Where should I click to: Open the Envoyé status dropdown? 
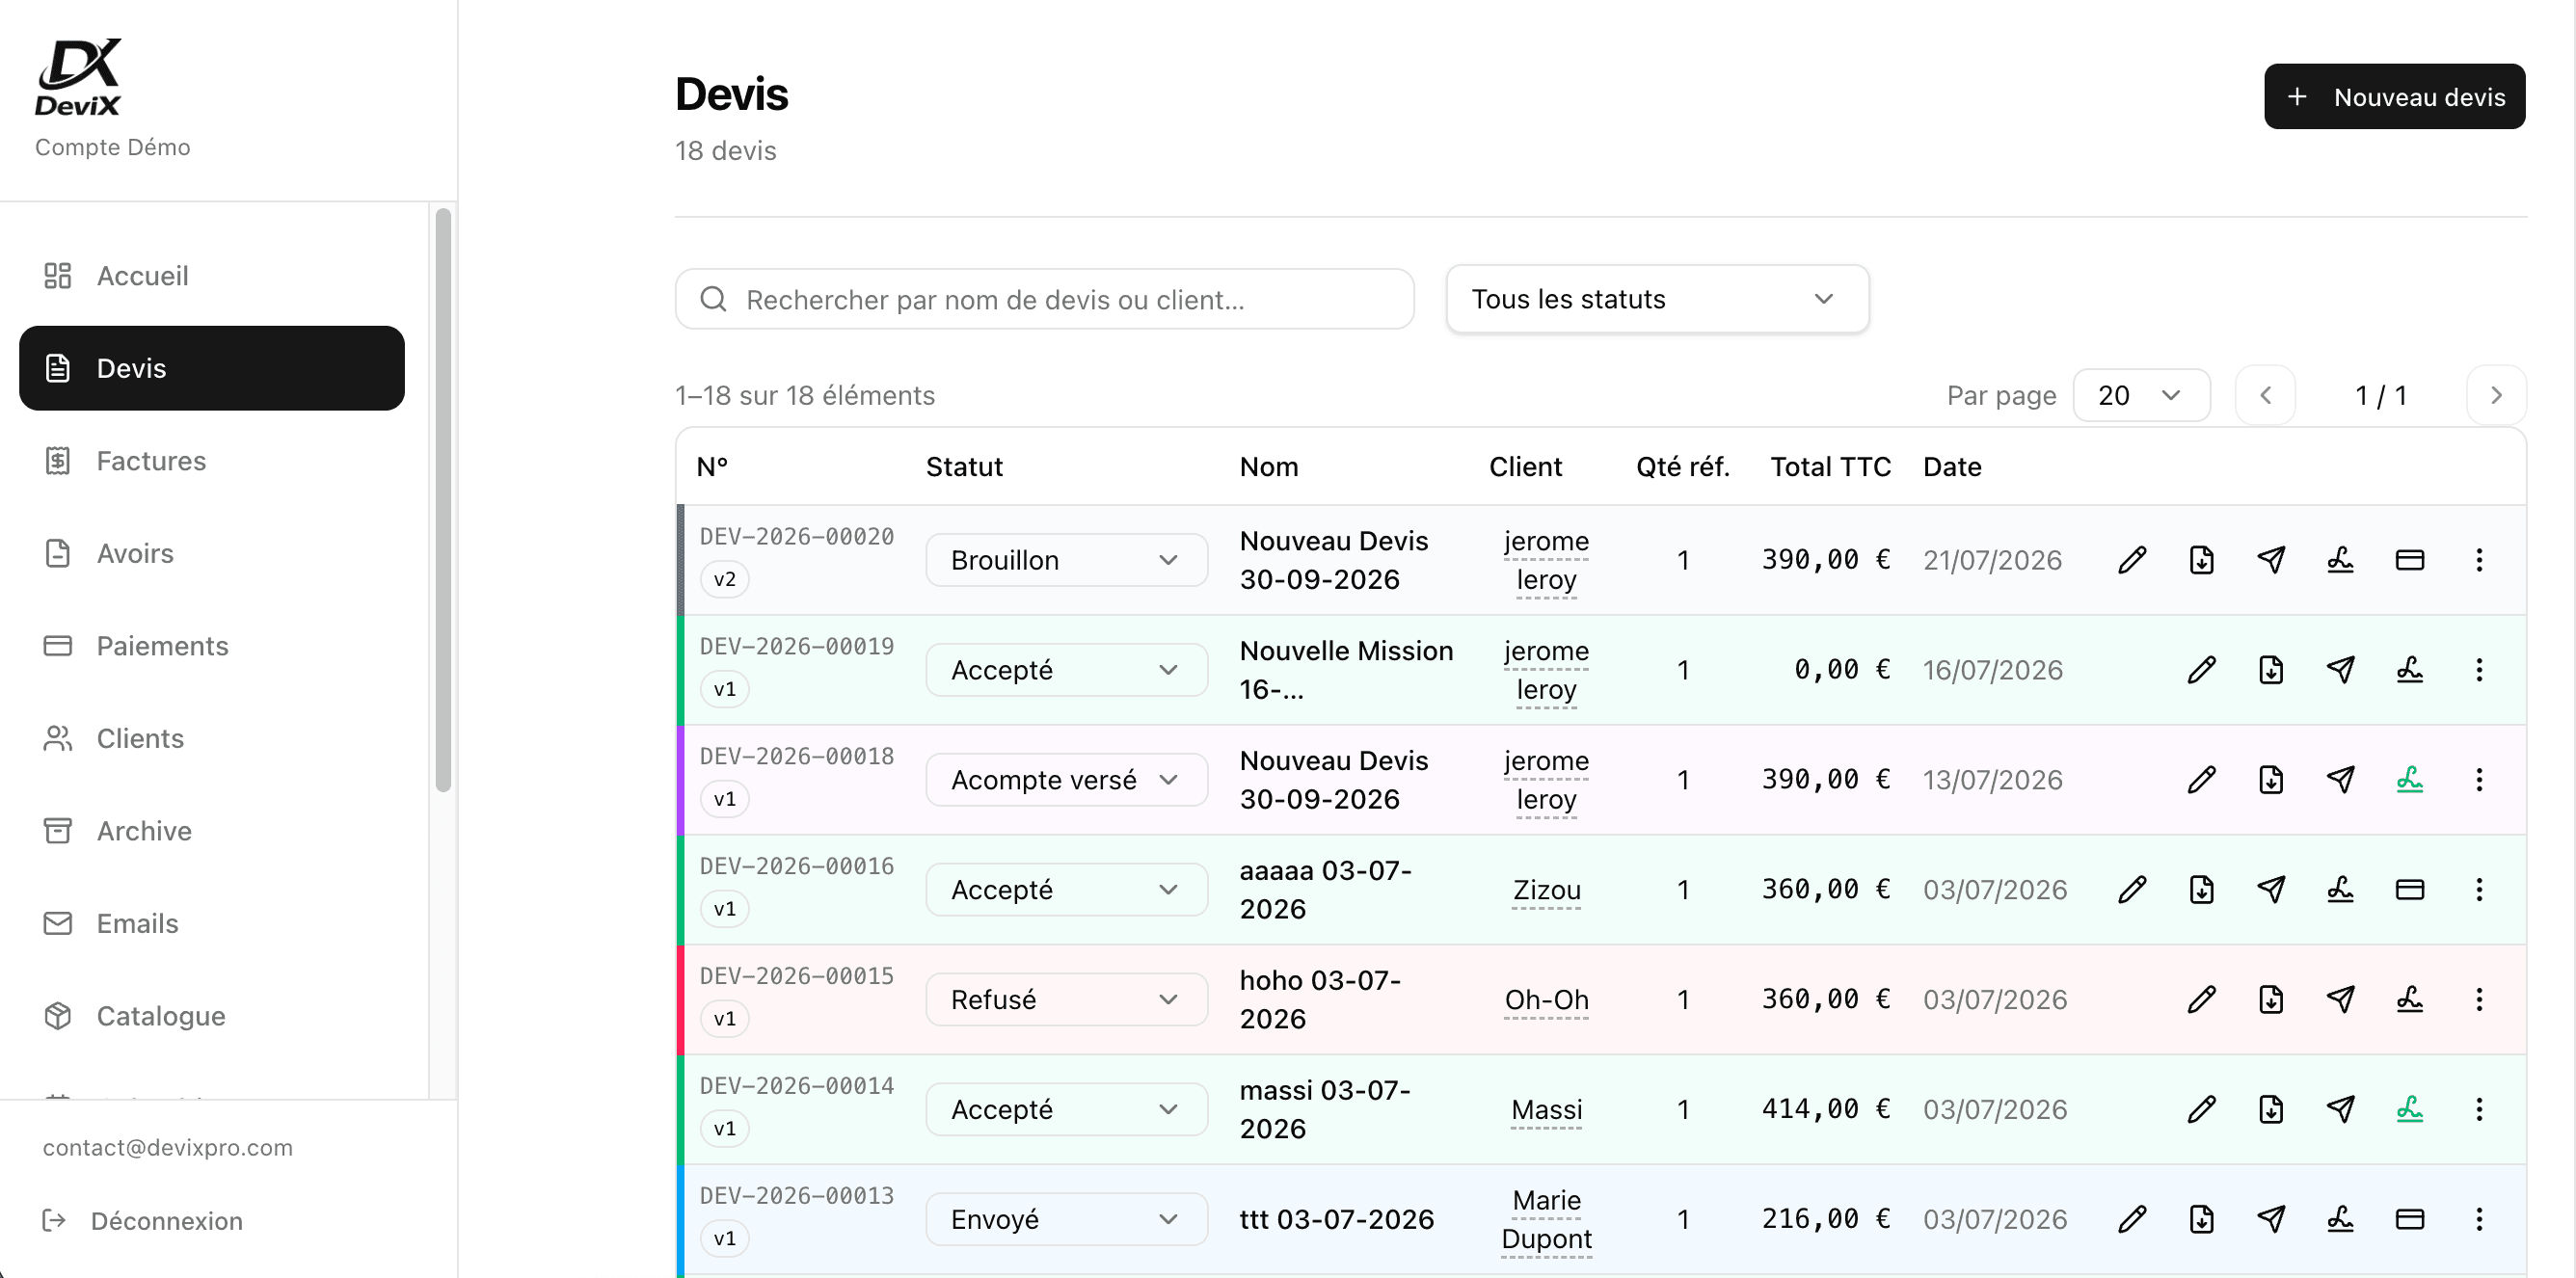pyautogui.click(x=1066, y=1219)
